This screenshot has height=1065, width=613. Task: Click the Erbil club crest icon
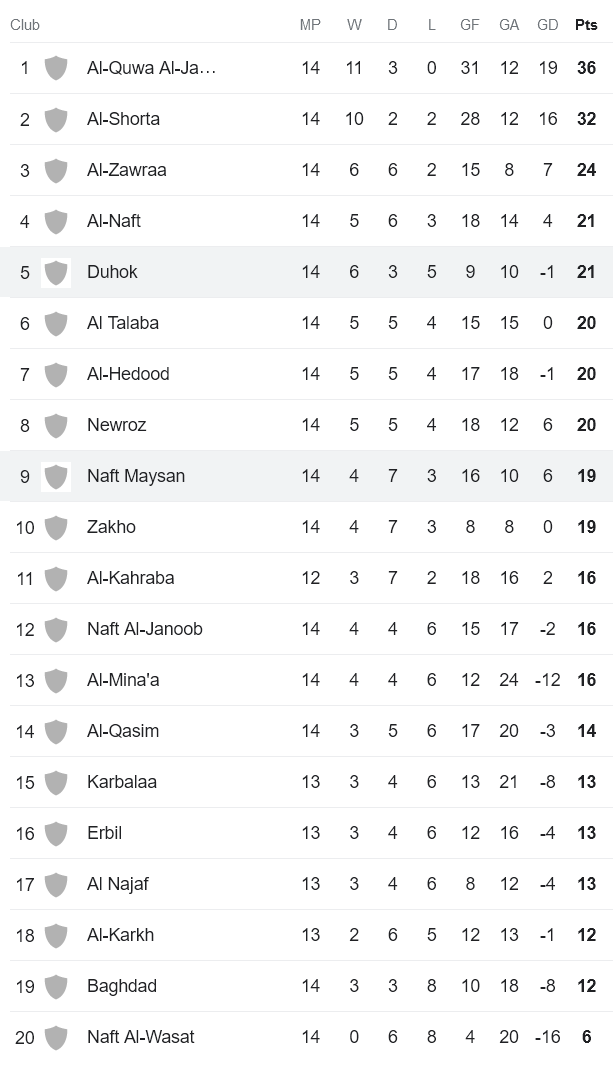click(56, 833)
